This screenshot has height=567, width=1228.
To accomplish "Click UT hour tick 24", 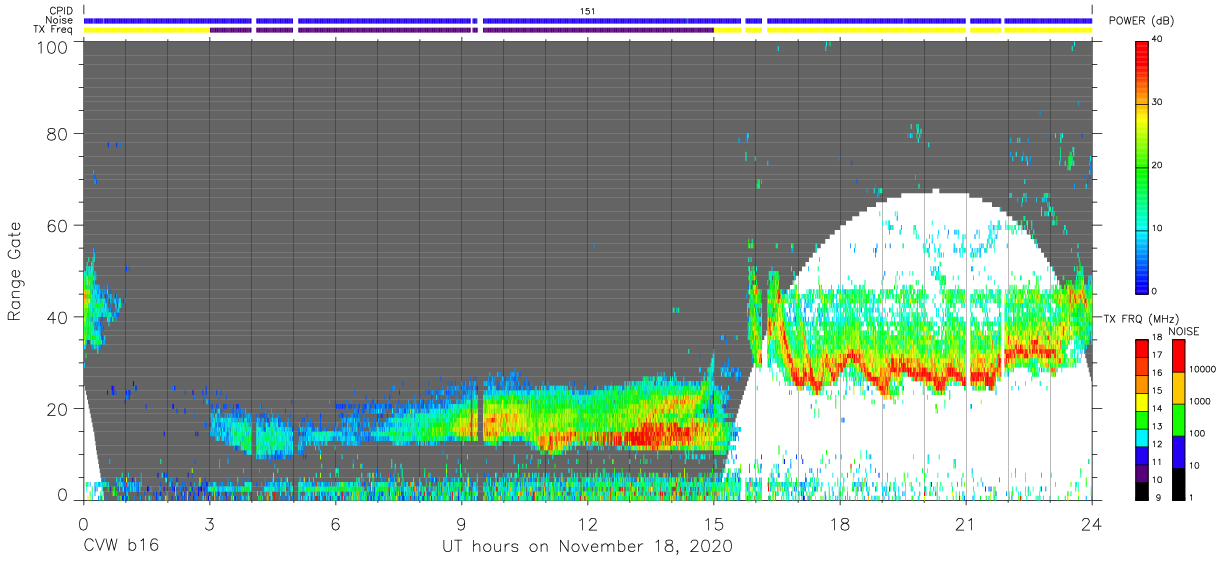I will [x=1092, y=523].
